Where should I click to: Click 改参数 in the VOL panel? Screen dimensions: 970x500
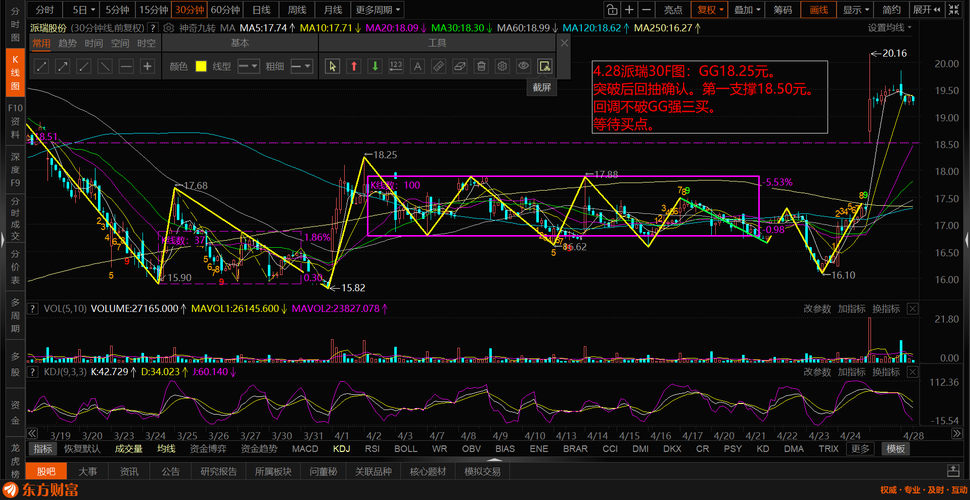pos(817,309)
